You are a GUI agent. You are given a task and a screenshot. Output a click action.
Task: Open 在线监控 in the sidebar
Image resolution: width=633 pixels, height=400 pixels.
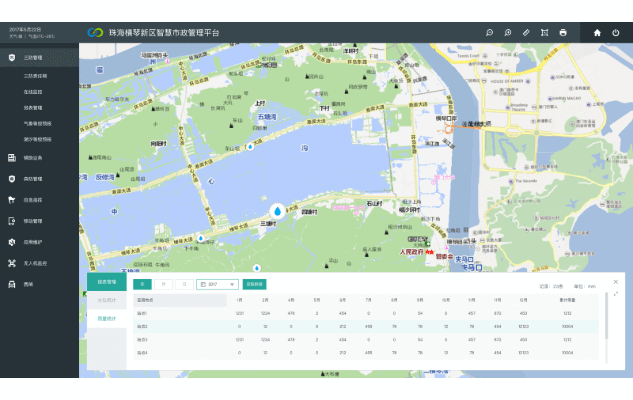[33, 91]
